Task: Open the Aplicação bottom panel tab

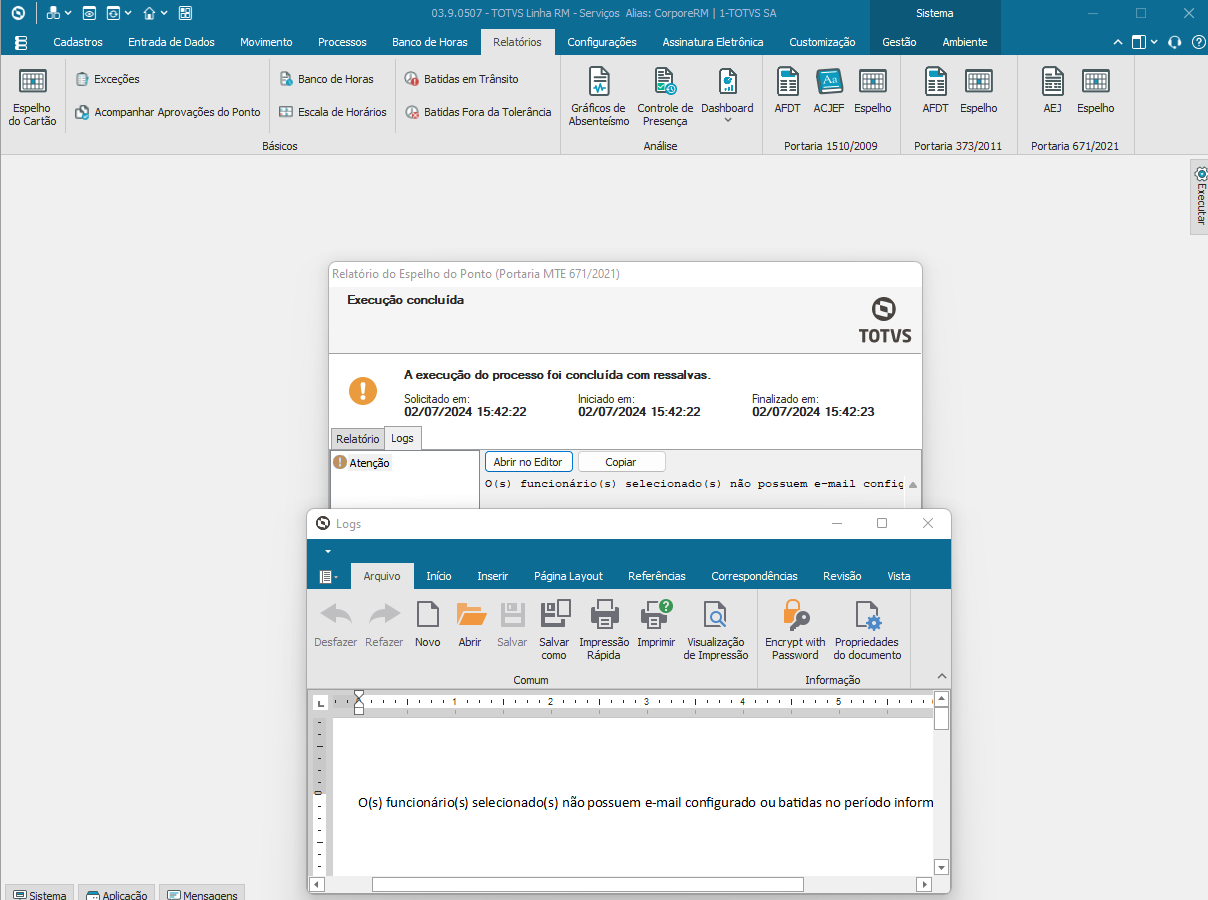Action: pyautogui.click(x=116, y=893)
